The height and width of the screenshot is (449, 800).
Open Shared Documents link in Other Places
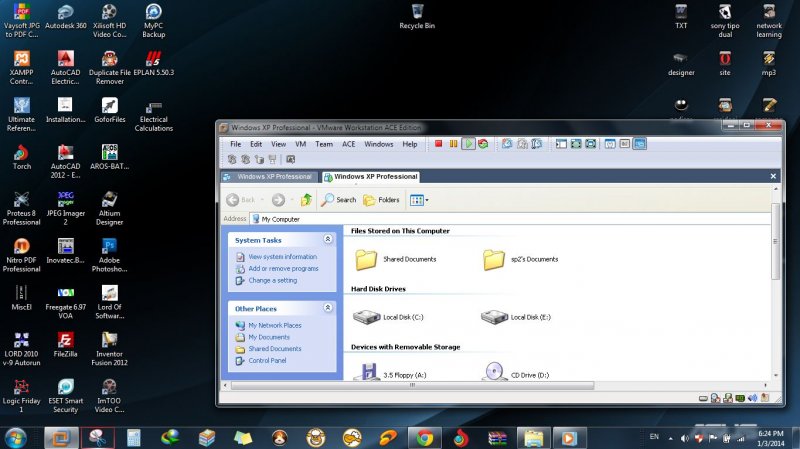click(274, 348)
